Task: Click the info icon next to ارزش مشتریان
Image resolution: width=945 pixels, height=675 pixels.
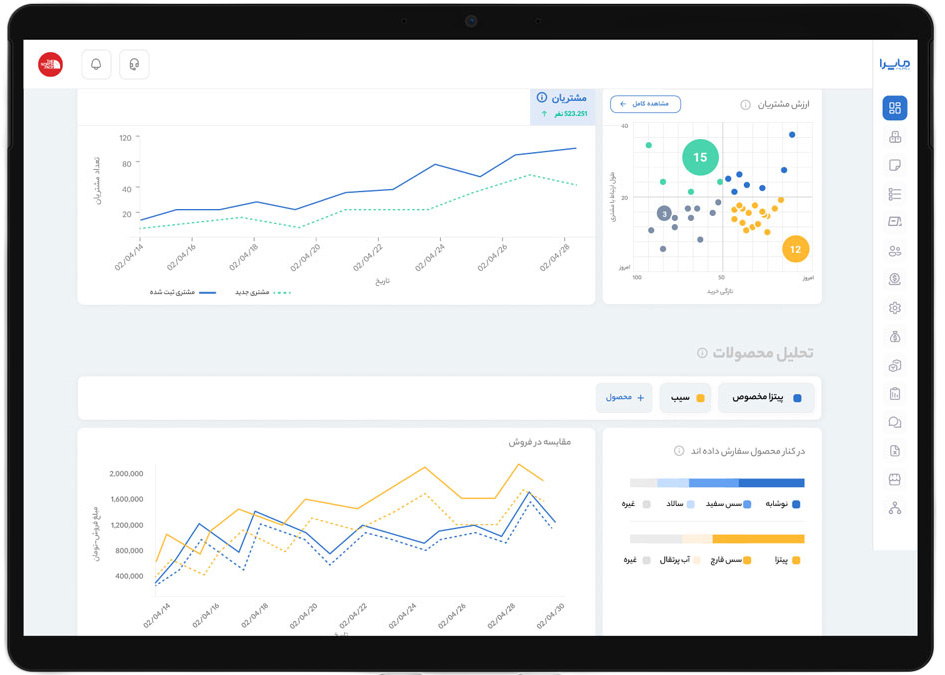Action: [746, 105]
